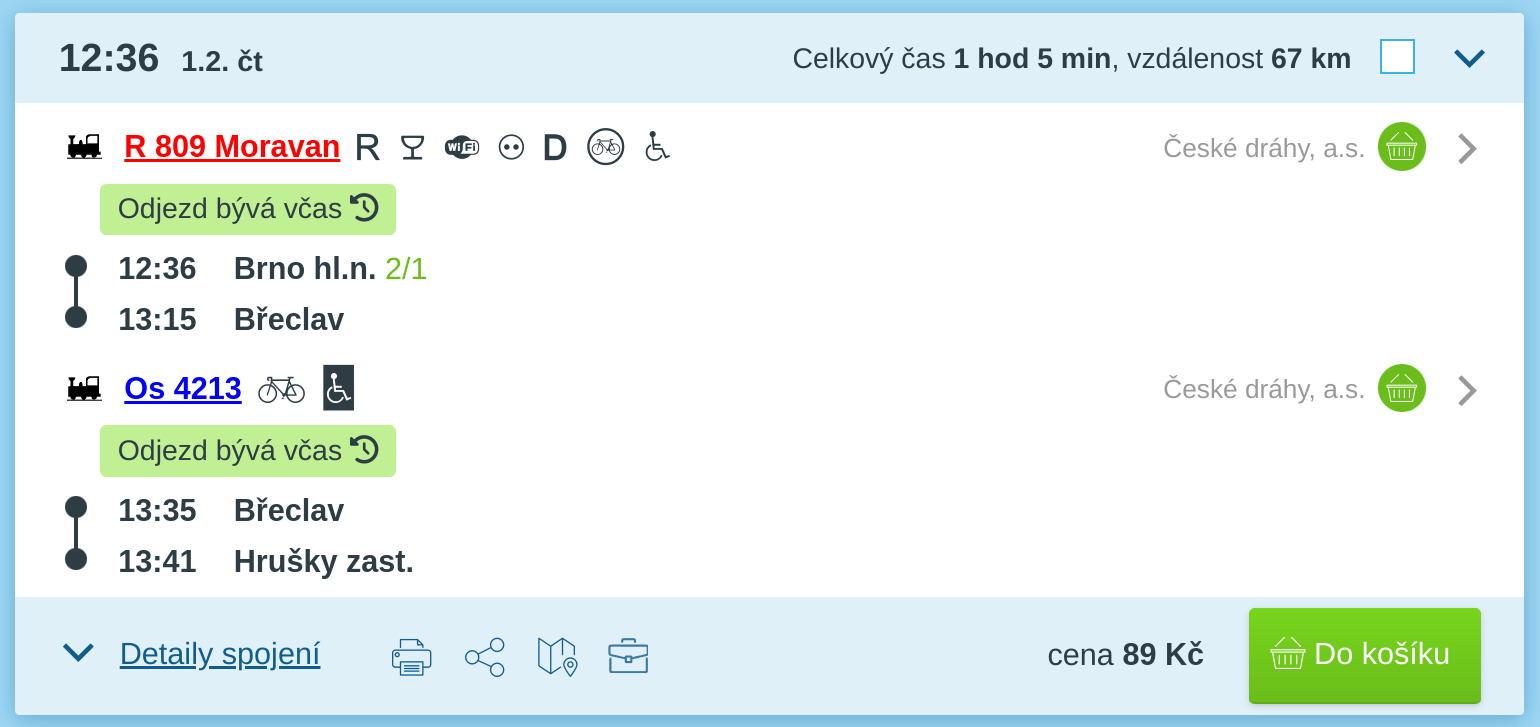Open the Os 4213 train link

(x=183, y=389)
